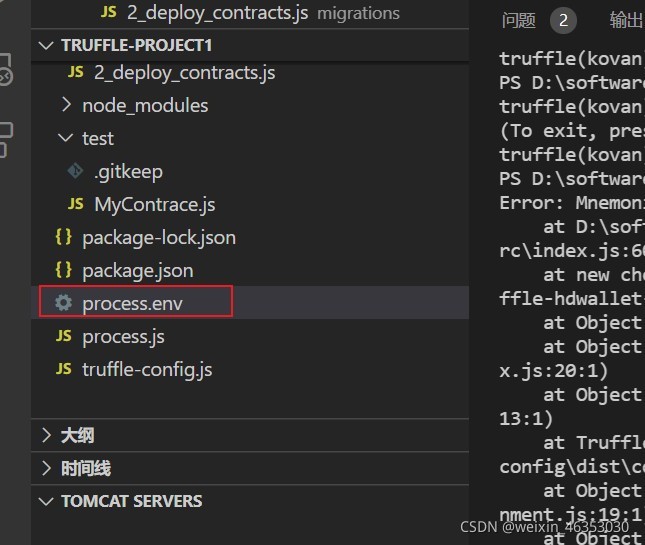Collapse the test folder chevron

coord(66,138)
